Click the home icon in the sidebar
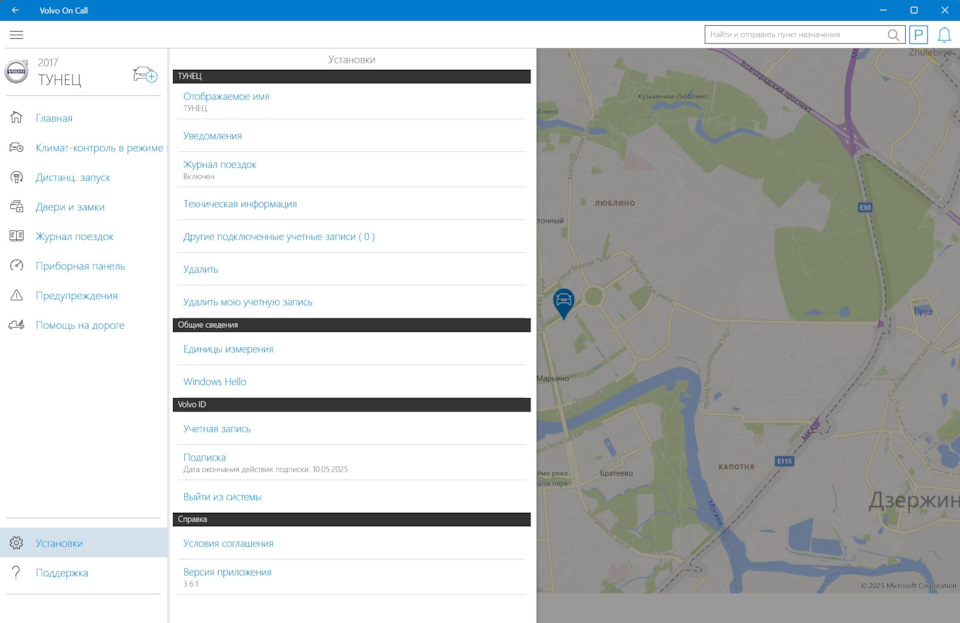 pyautogui.click(x=17, y=118)
